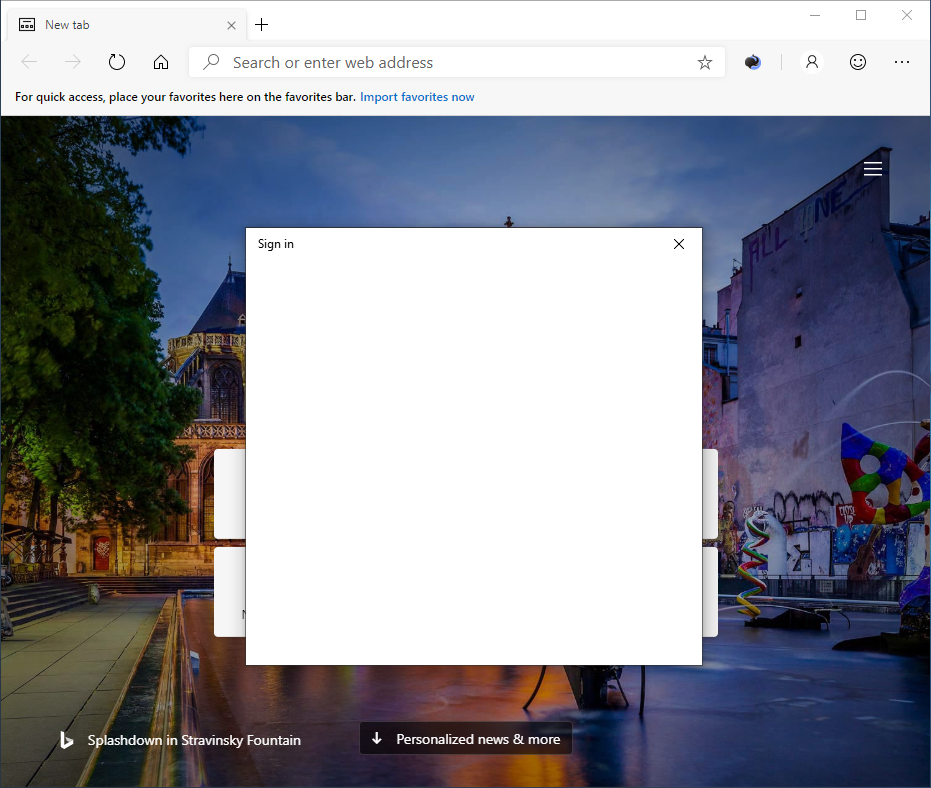Screen dimensions: 931x788
Task: Open the Settings and more ellipsis menu
Action: coord(903,61)
